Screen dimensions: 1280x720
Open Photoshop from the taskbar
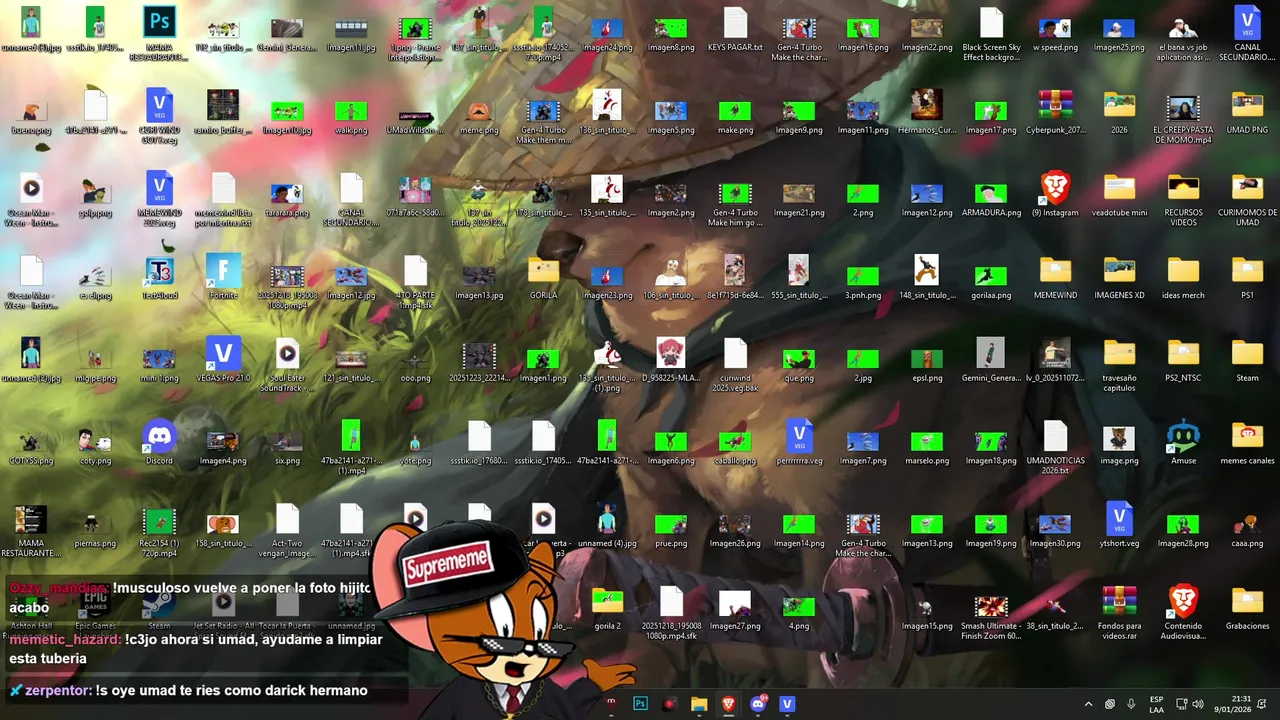(x=640, y=704)
